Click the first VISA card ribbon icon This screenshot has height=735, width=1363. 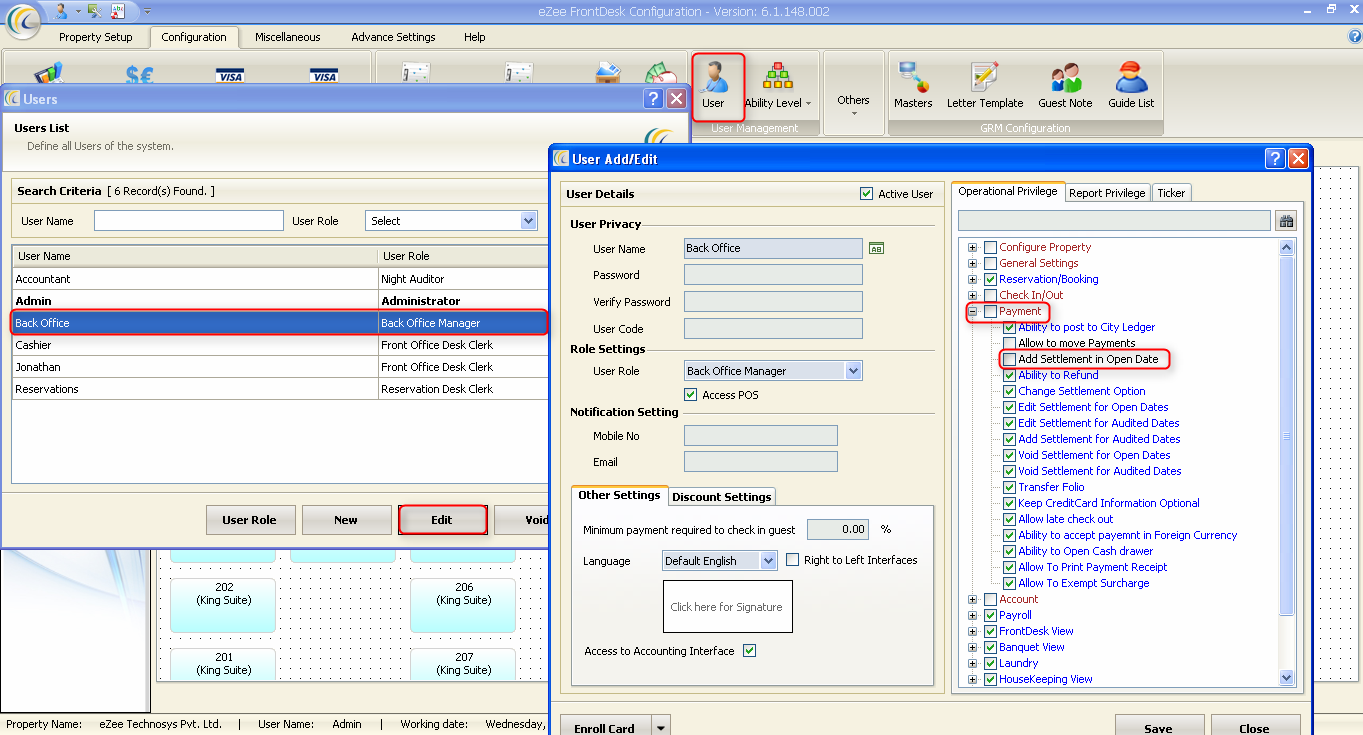click(x=230, y=76)
